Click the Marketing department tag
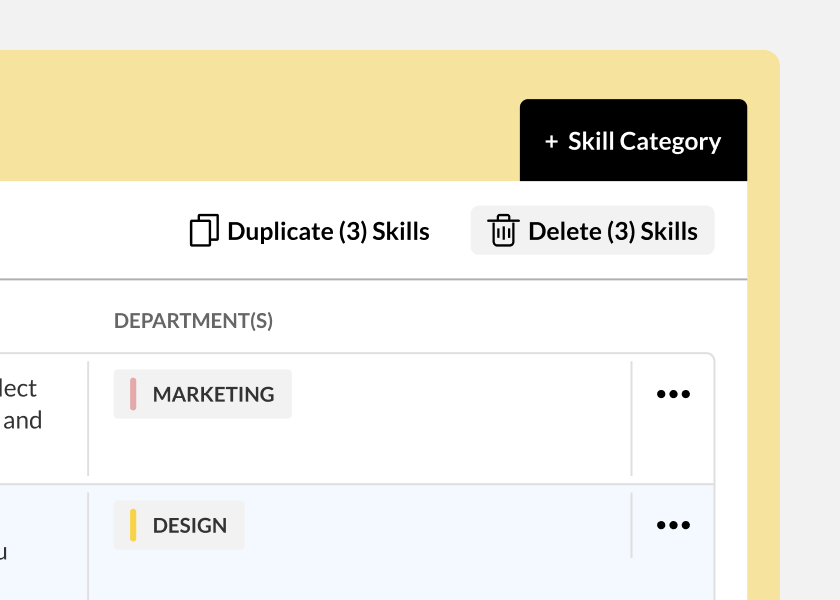The image size is (840, 600). [x=202, y=394]
